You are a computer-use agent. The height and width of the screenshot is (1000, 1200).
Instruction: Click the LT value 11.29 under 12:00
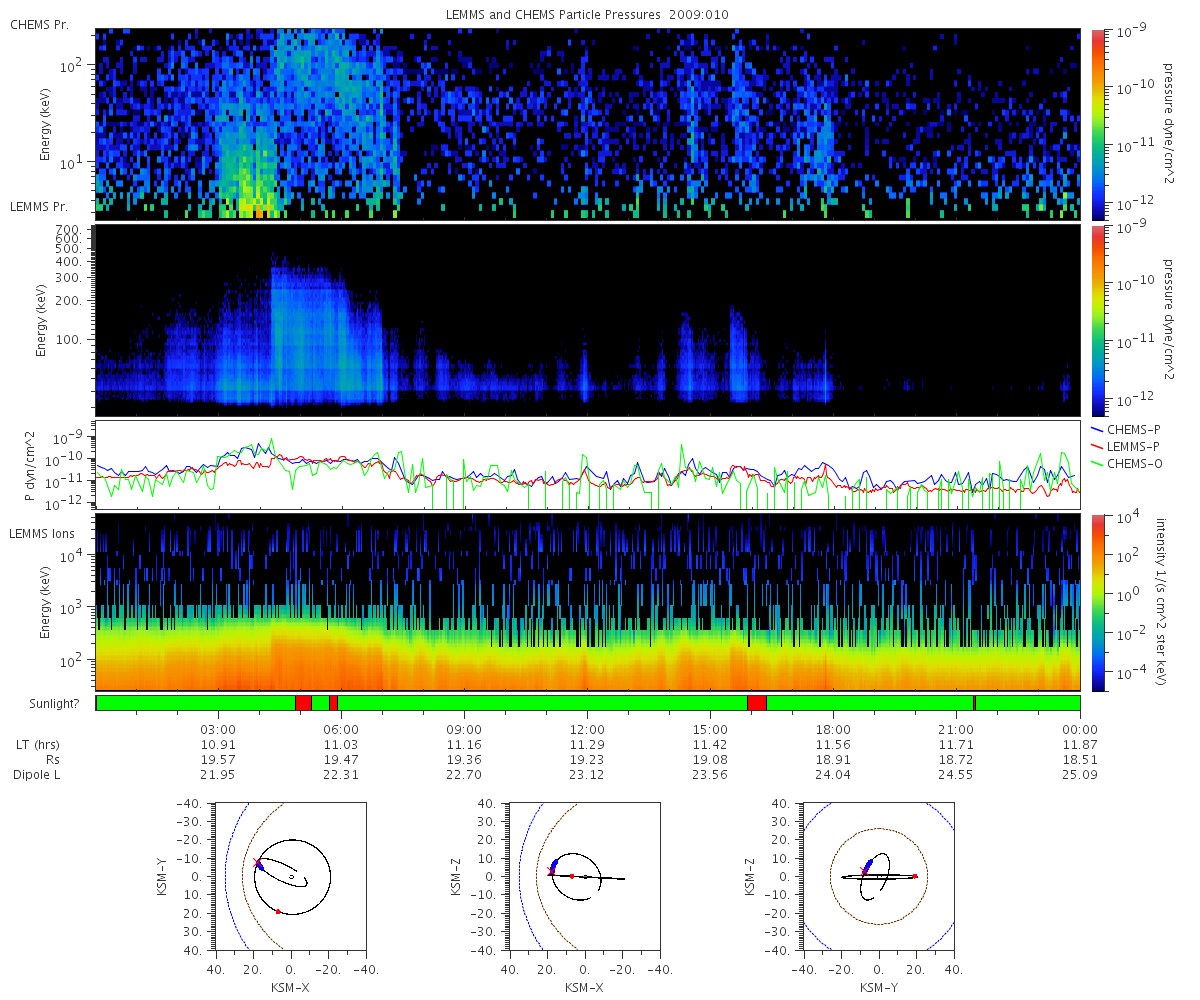[x=587, y=745]
